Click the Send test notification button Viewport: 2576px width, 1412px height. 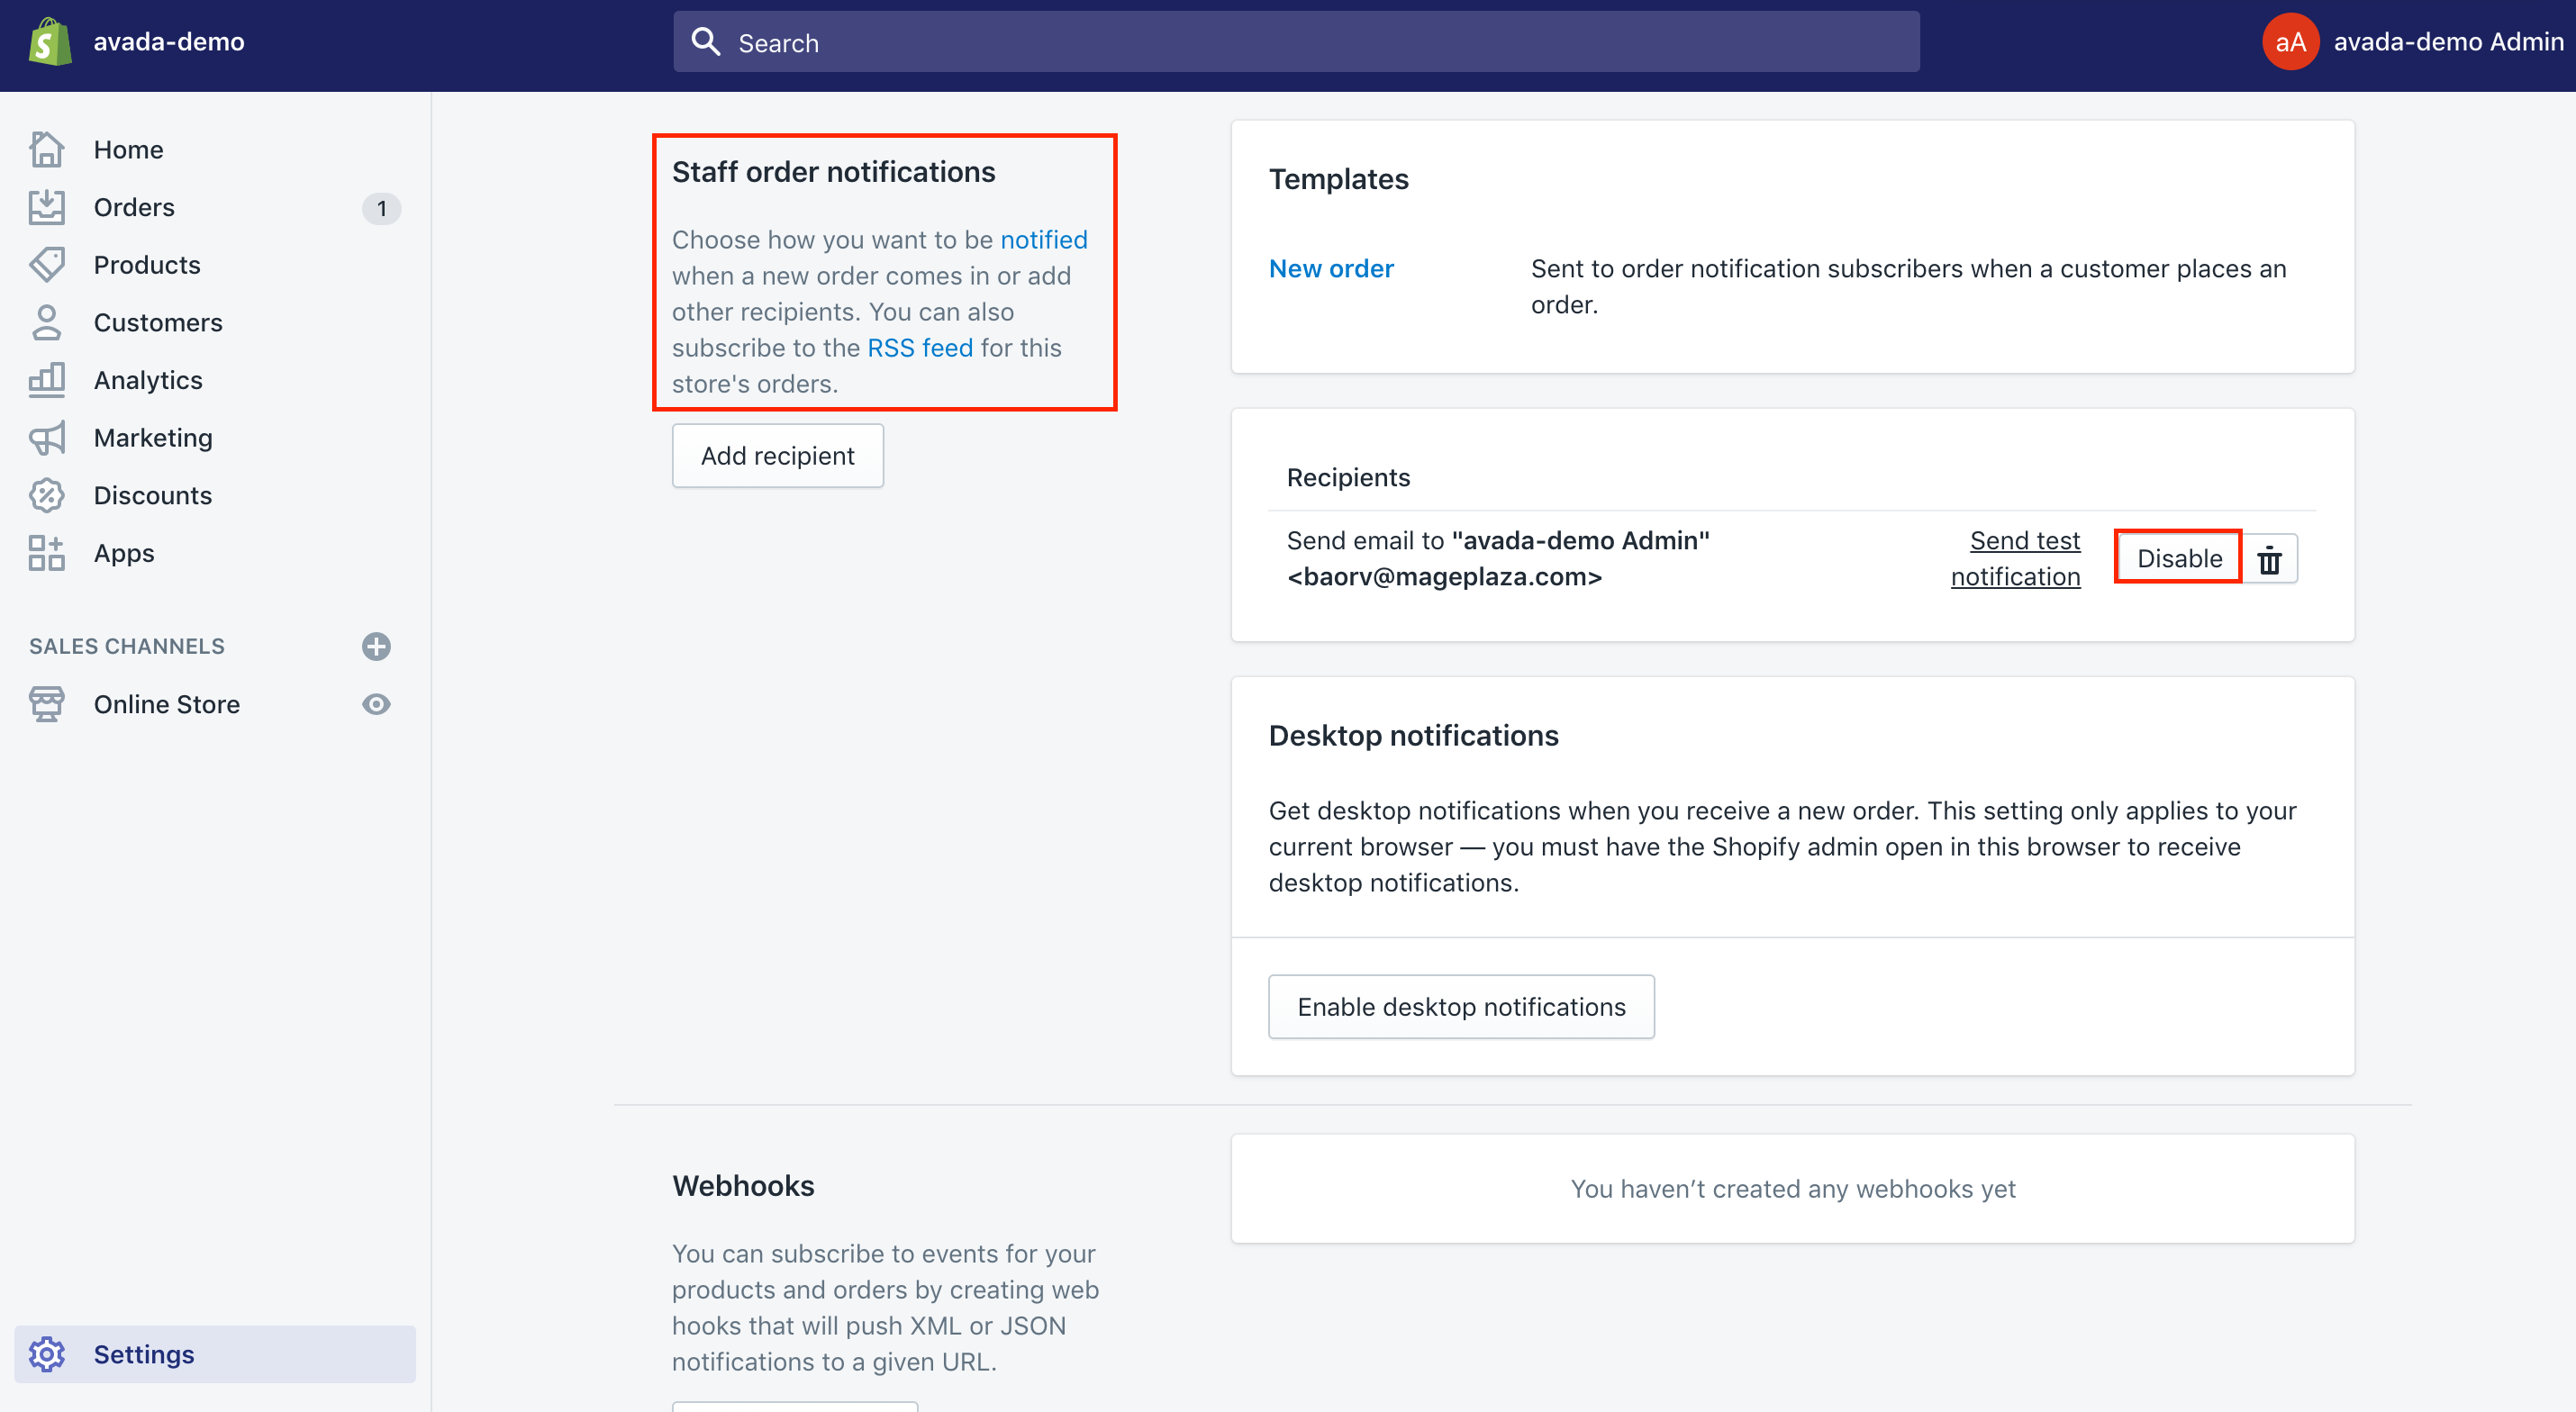(2016, 558)
